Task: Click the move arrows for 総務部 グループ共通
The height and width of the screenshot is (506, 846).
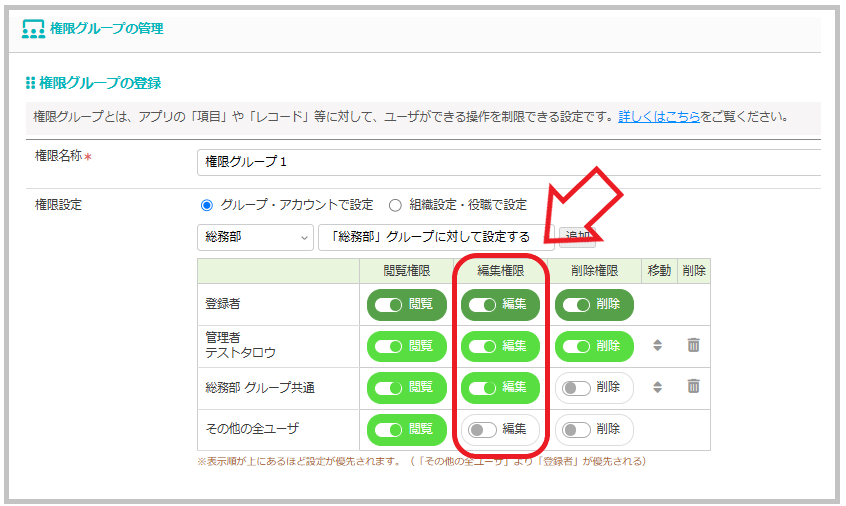Action: pos(657,387)
